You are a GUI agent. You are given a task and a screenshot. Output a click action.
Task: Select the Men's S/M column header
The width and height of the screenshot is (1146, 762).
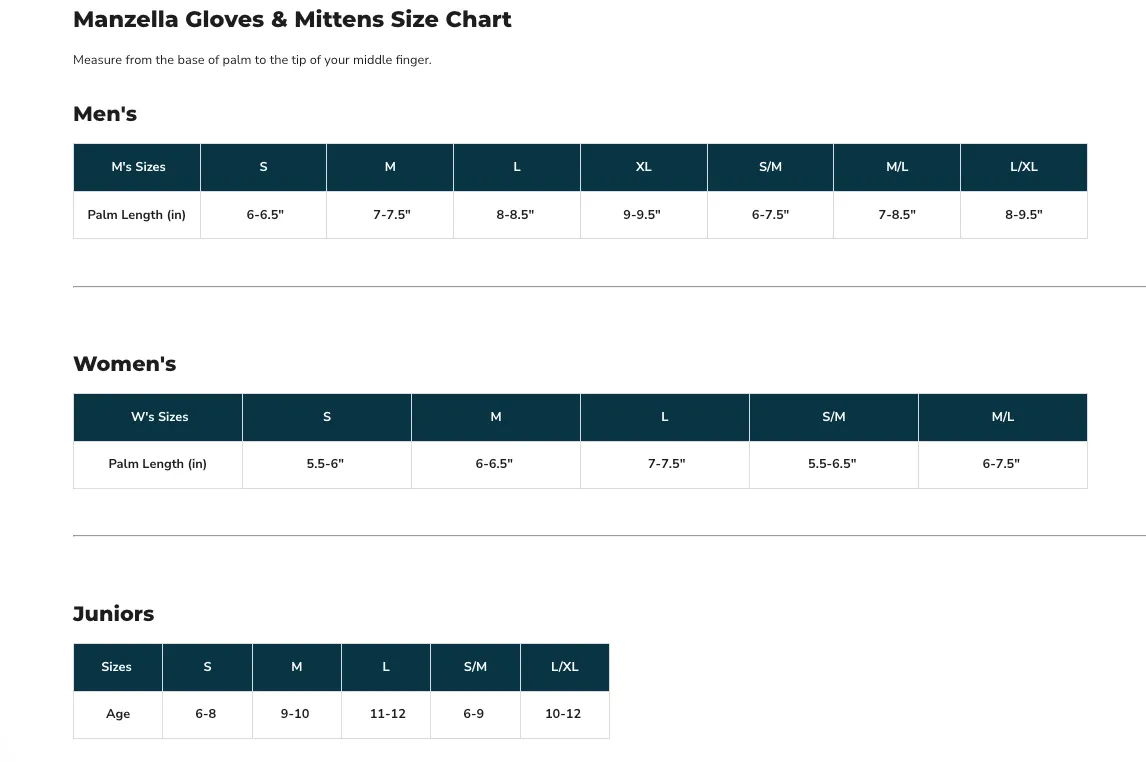[x=770, y=167]
